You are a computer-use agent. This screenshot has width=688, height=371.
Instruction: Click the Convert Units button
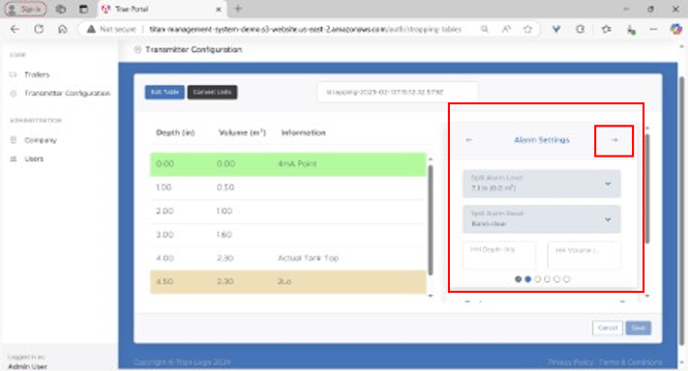point(212,92)
